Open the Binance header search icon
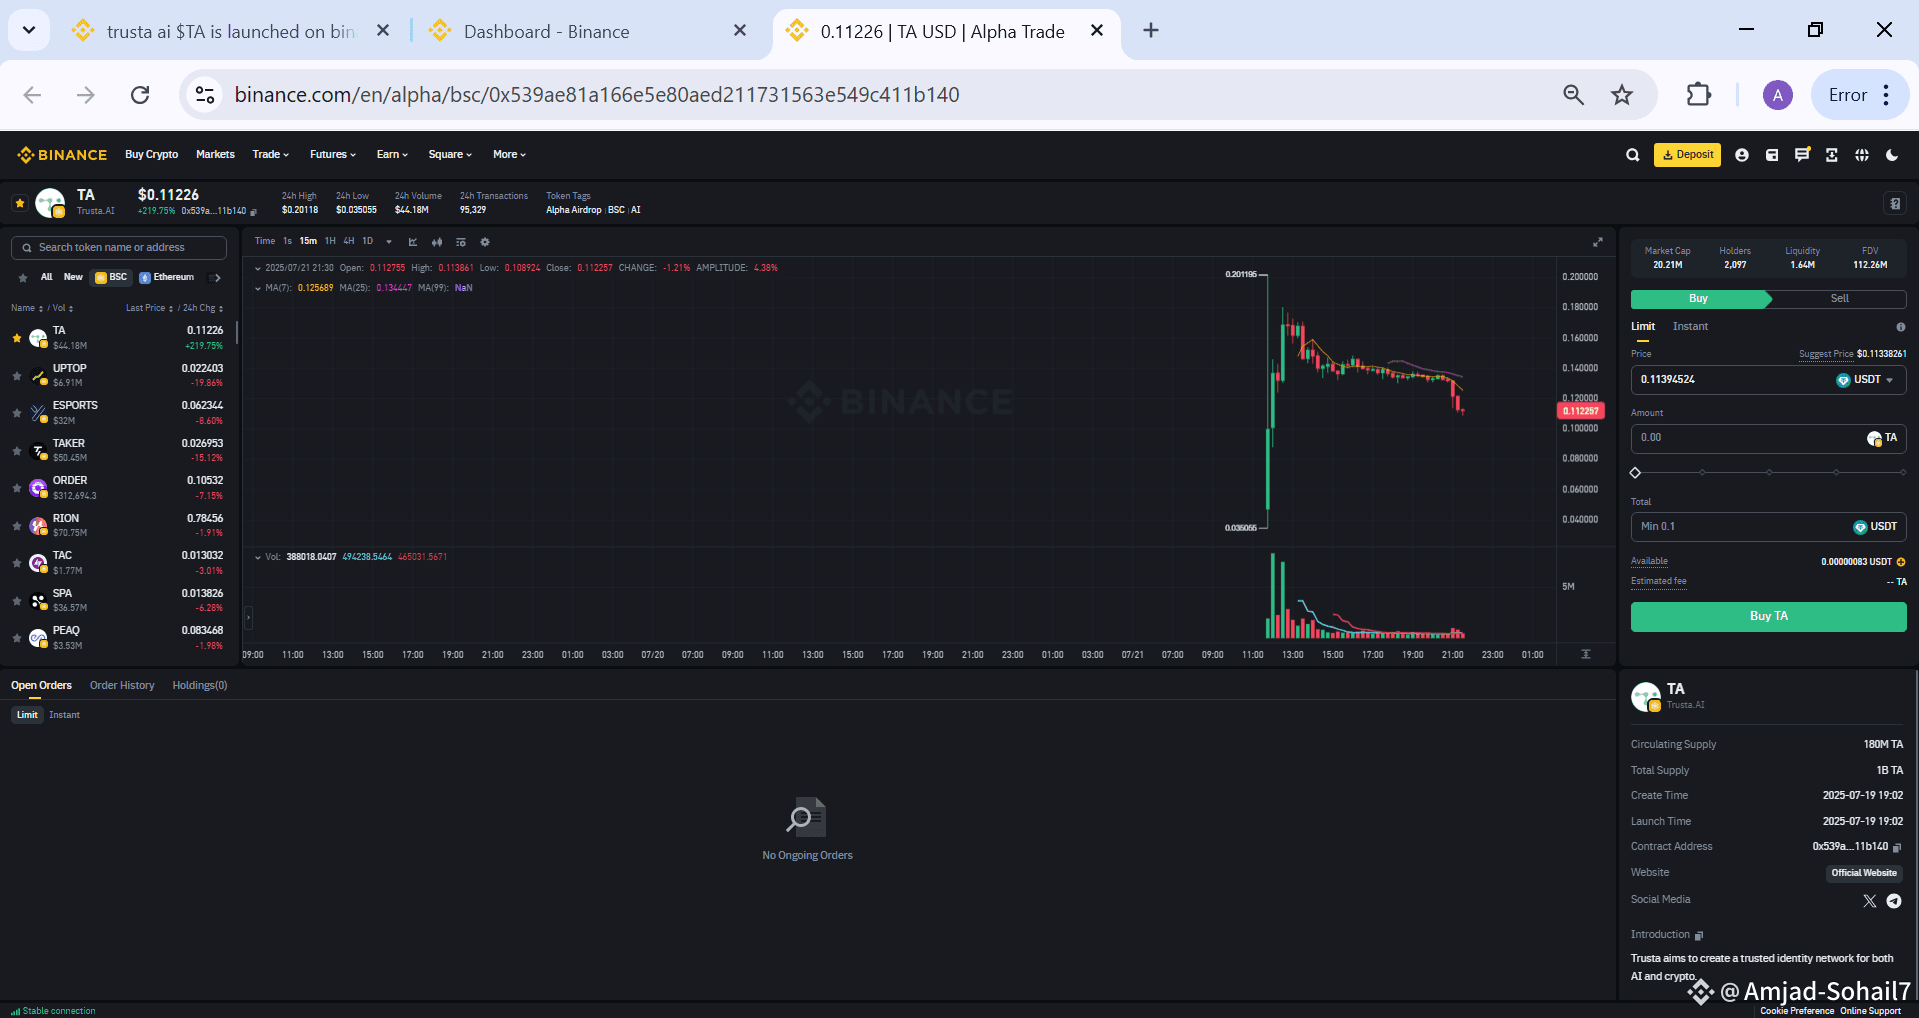Viewport: 1919px width, 1018px height. click(1632, 155)
